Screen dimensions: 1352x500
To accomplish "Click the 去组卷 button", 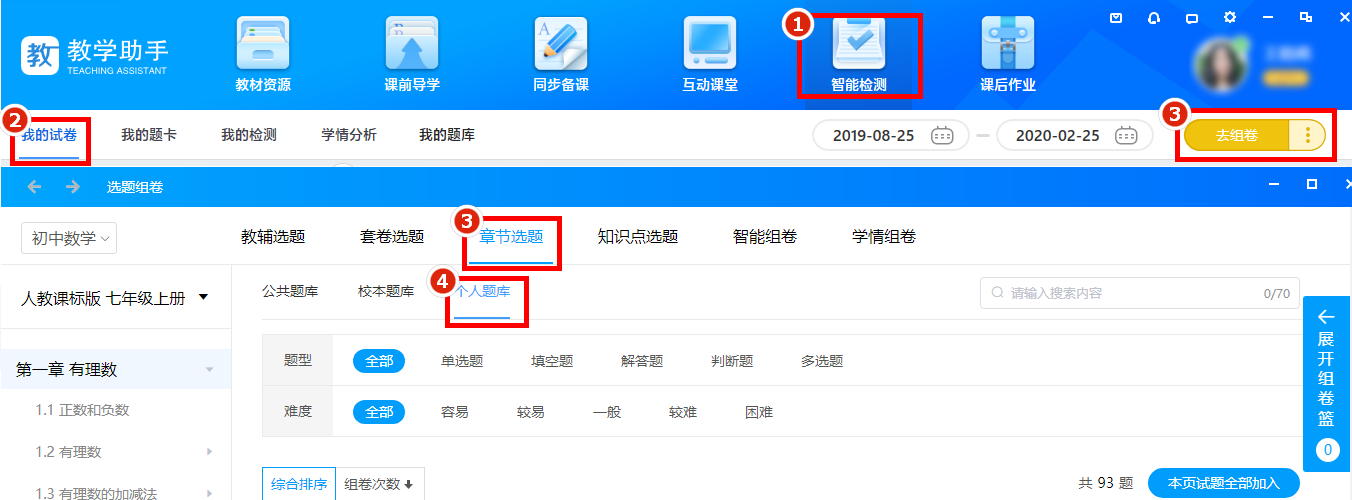I will coord(1237,136).
